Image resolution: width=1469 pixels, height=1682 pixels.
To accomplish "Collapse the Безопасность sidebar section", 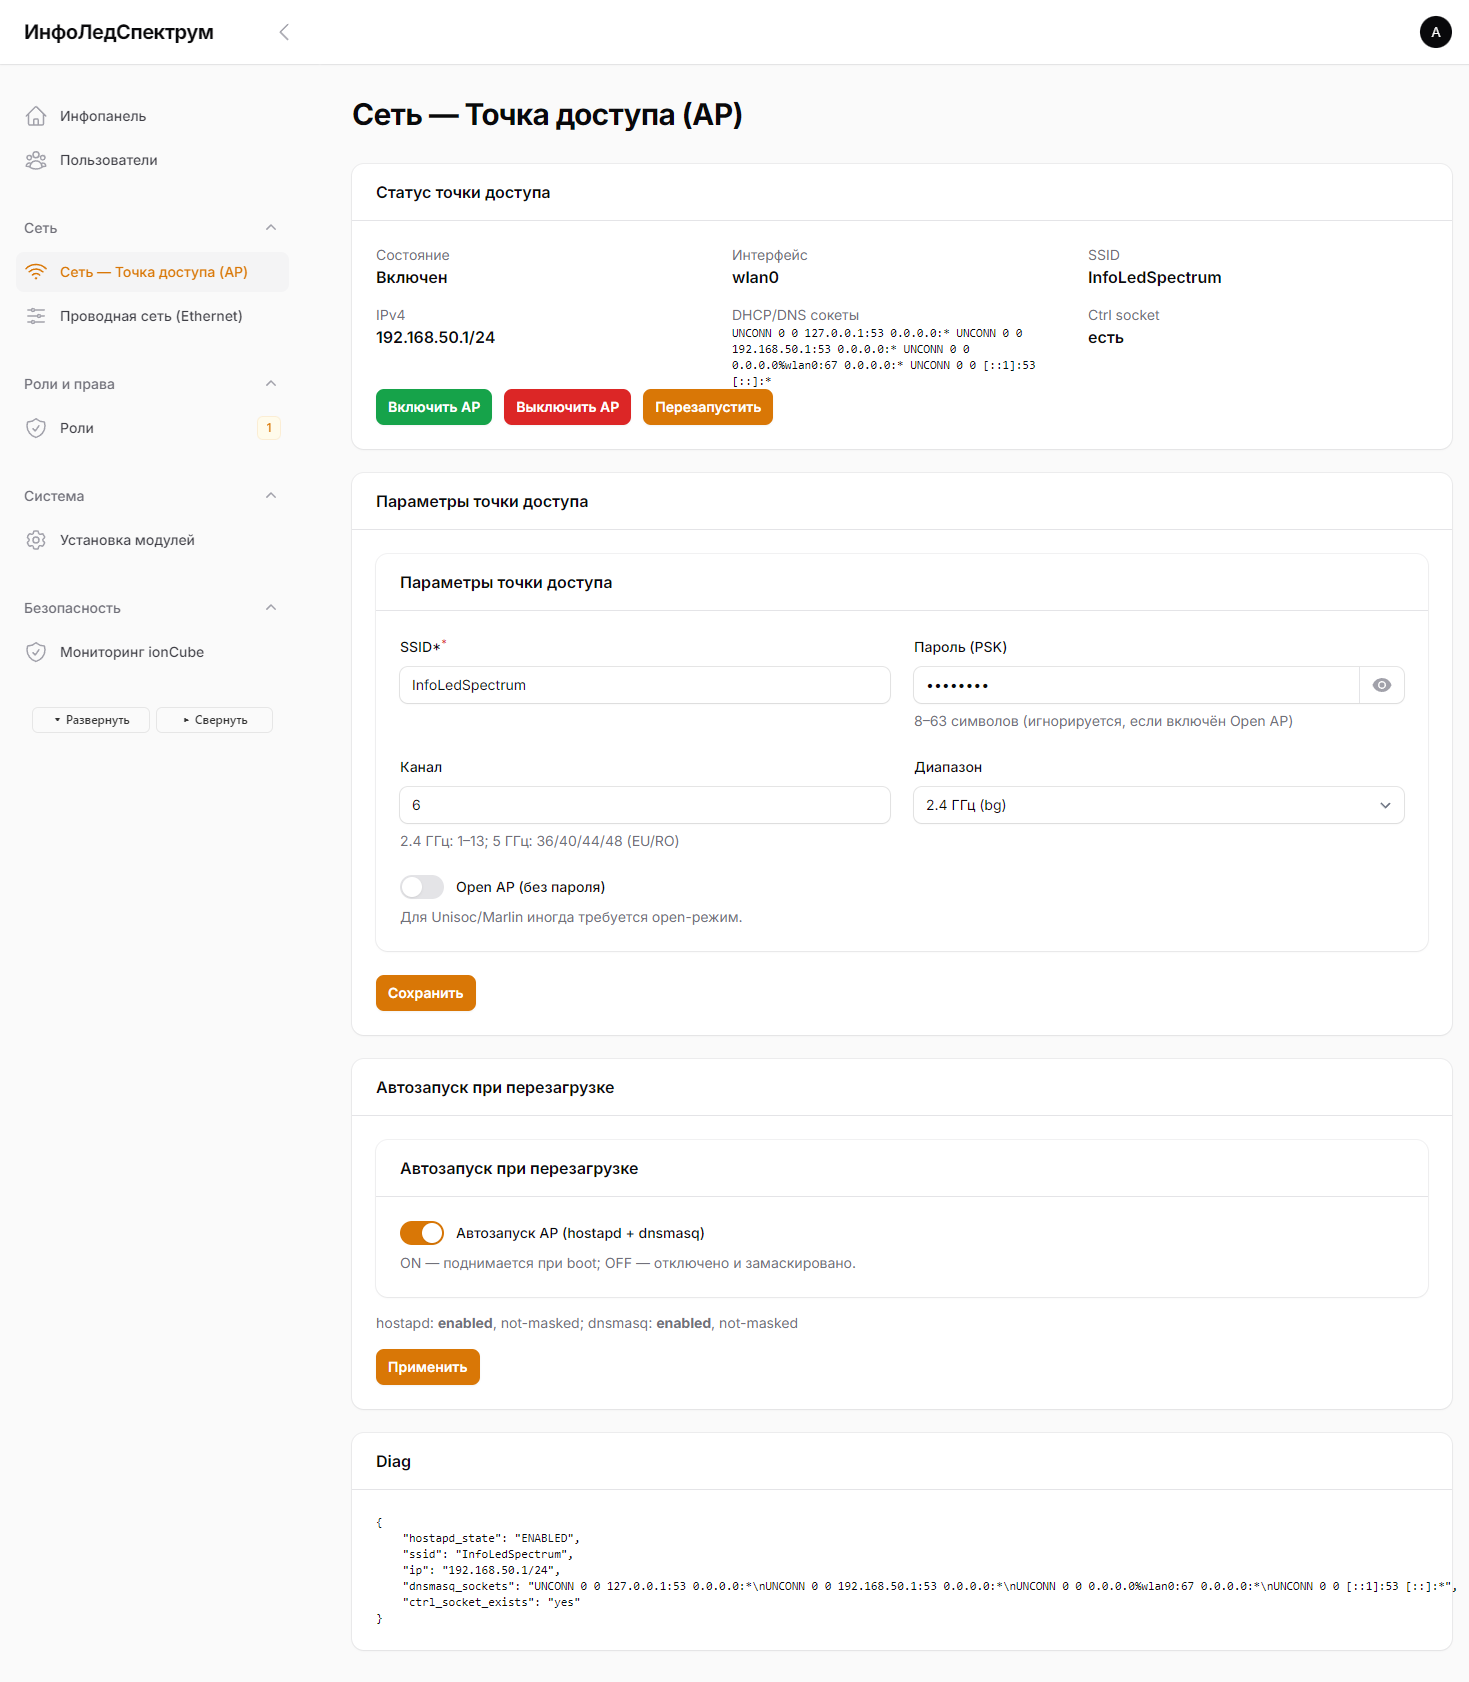I will [x=271, y=608].
